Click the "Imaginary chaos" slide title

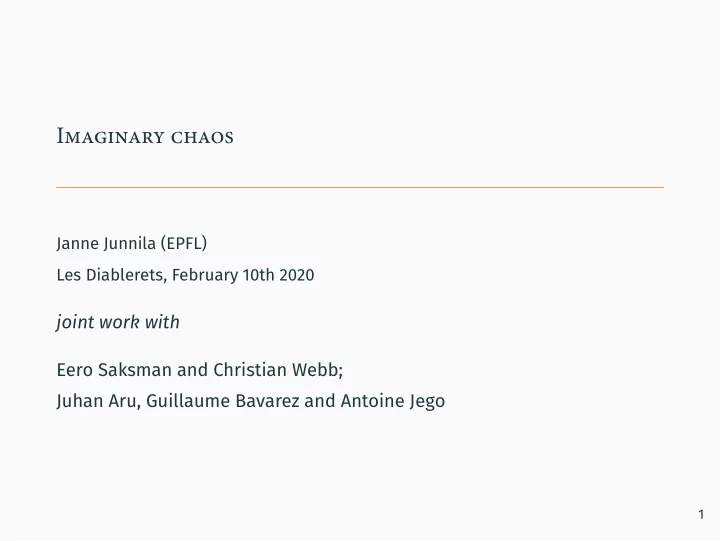145,136
